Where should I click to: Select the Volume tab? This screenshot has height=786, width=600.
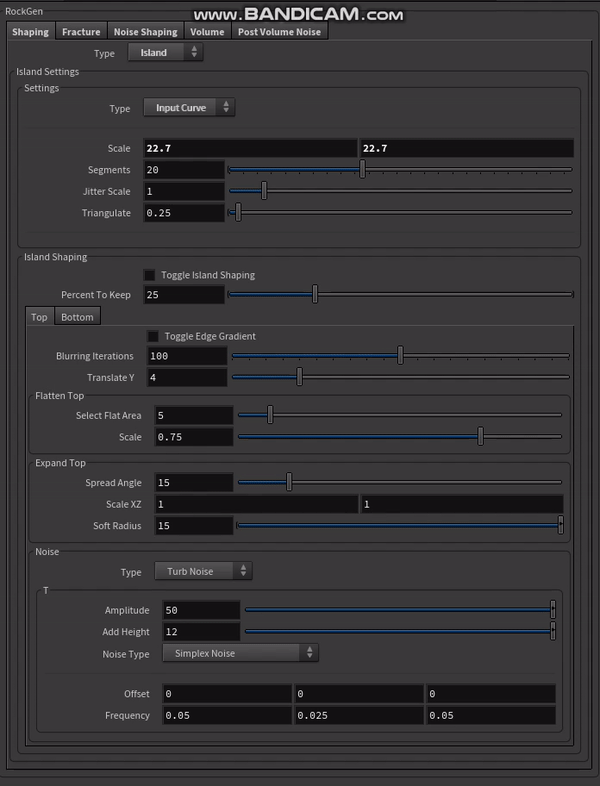click(x=207, y=32)
